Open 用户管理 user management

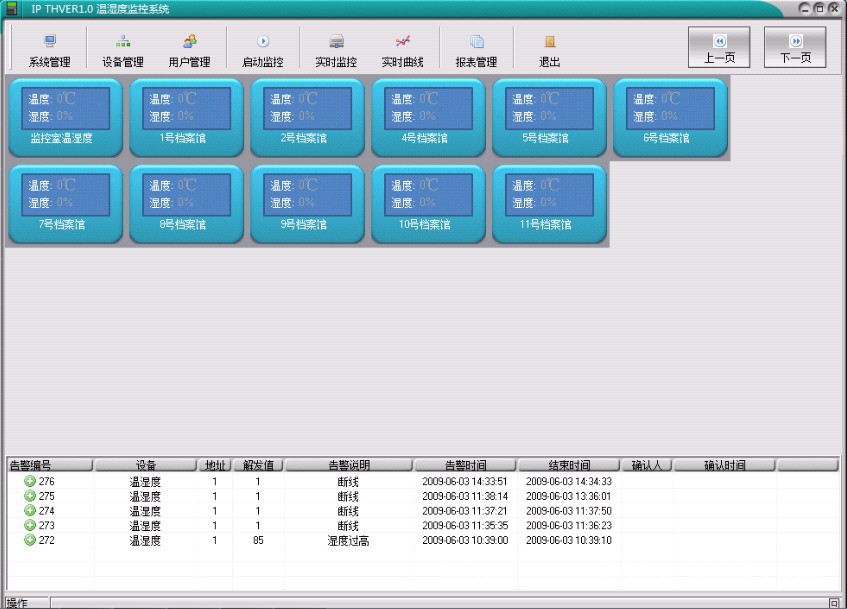[189, 48]
